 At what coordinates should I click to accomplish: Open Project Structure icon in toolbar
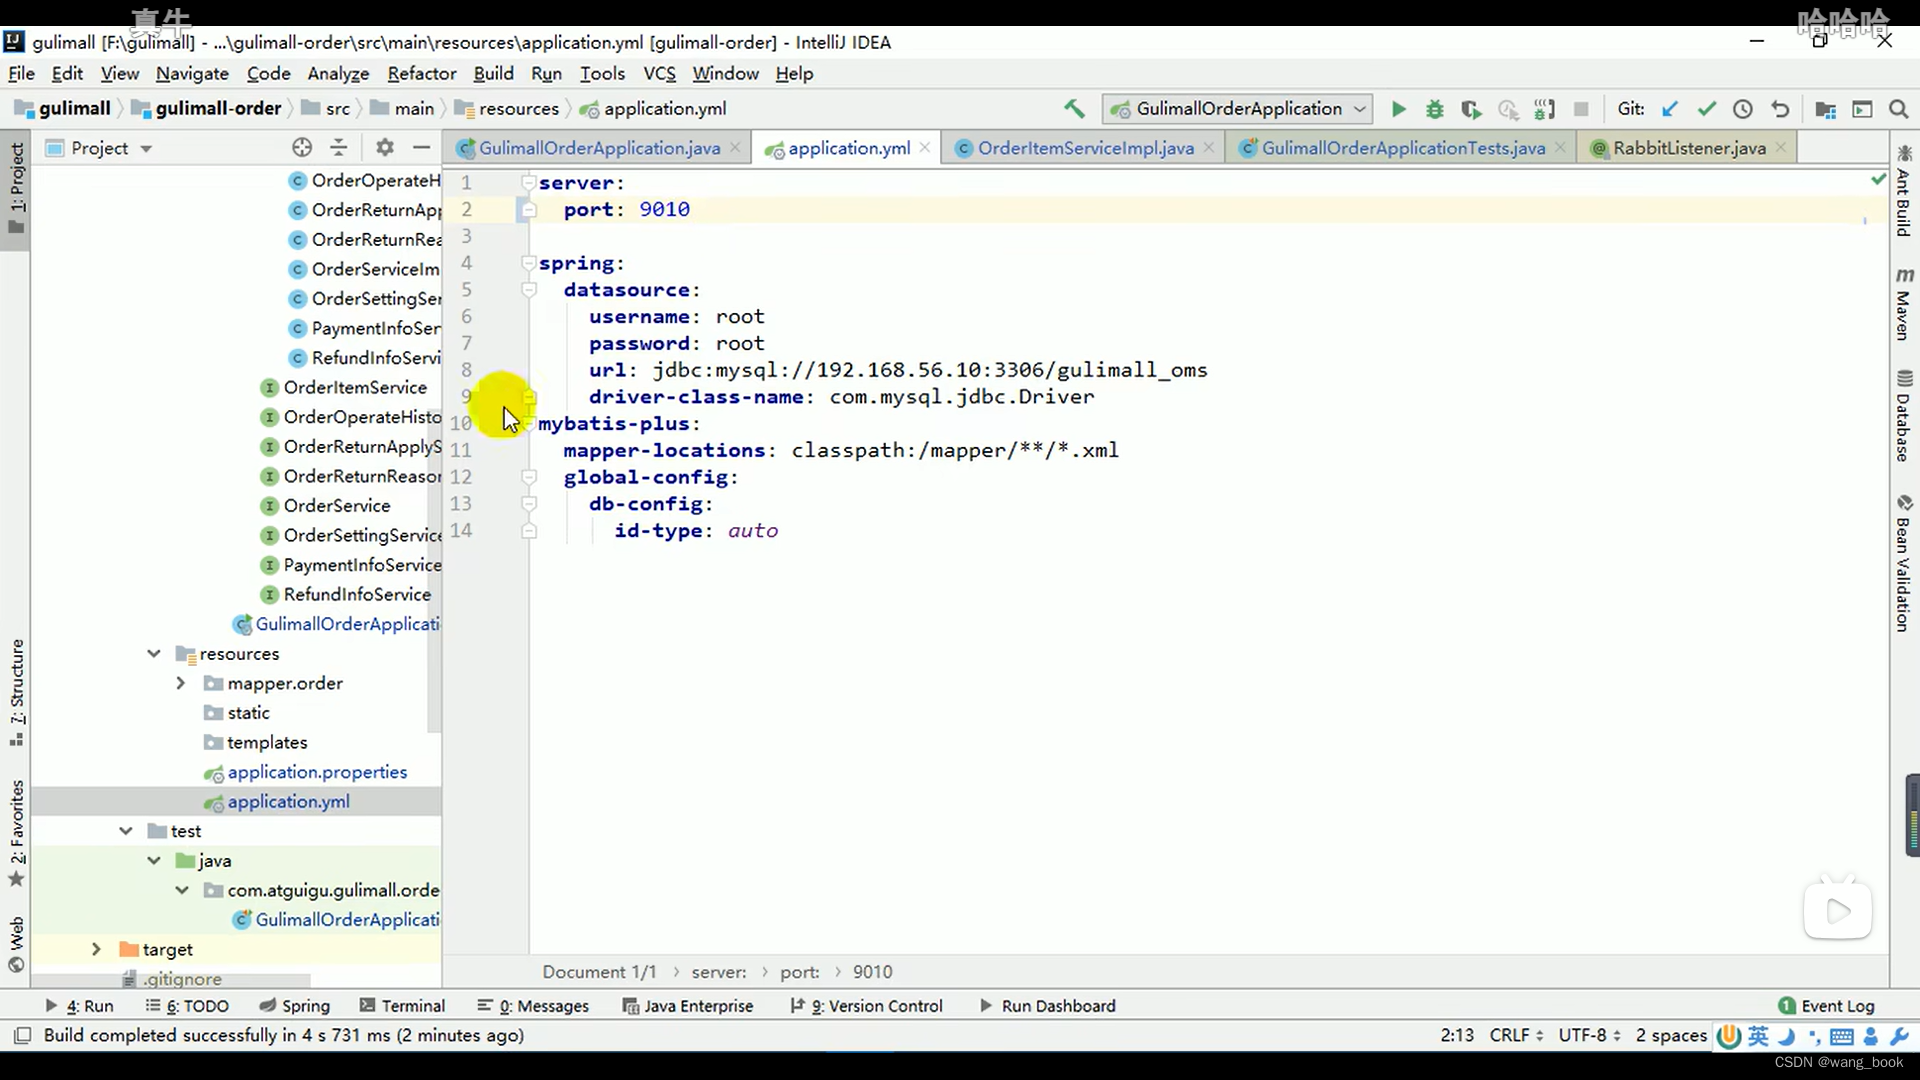[x=1825, y=109]
